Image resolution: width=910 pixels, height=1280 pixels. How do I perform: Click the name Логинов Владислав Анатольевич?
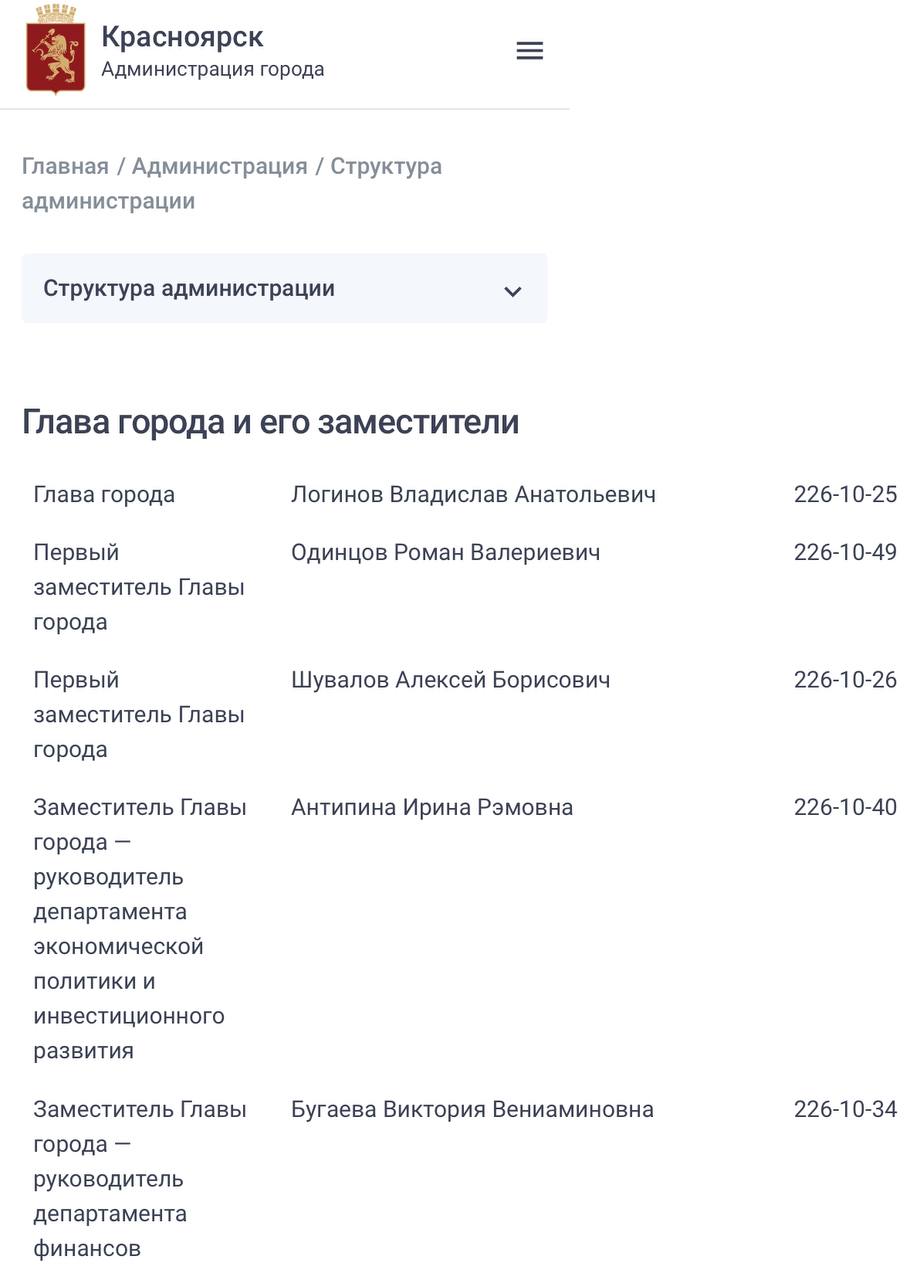[x=473, y=495]
